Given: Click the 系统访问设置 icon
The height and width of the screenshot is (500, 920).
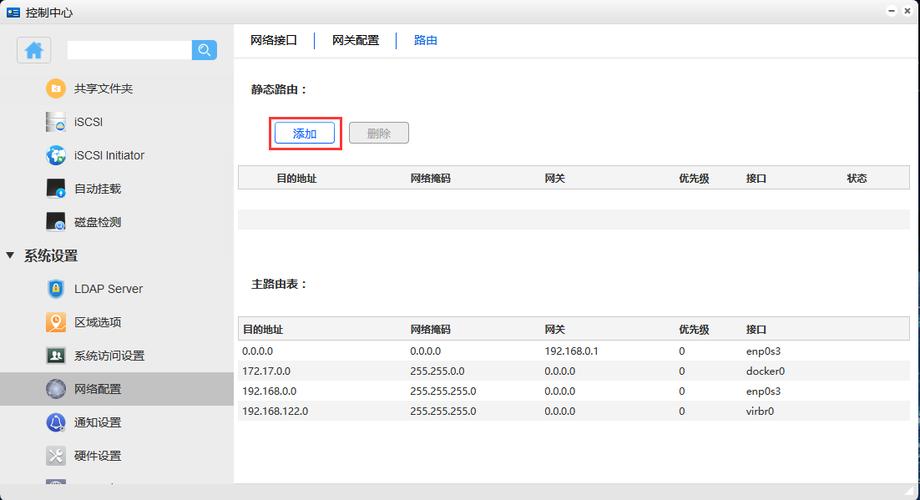Looking at the screenshot, I should point(56,356).
